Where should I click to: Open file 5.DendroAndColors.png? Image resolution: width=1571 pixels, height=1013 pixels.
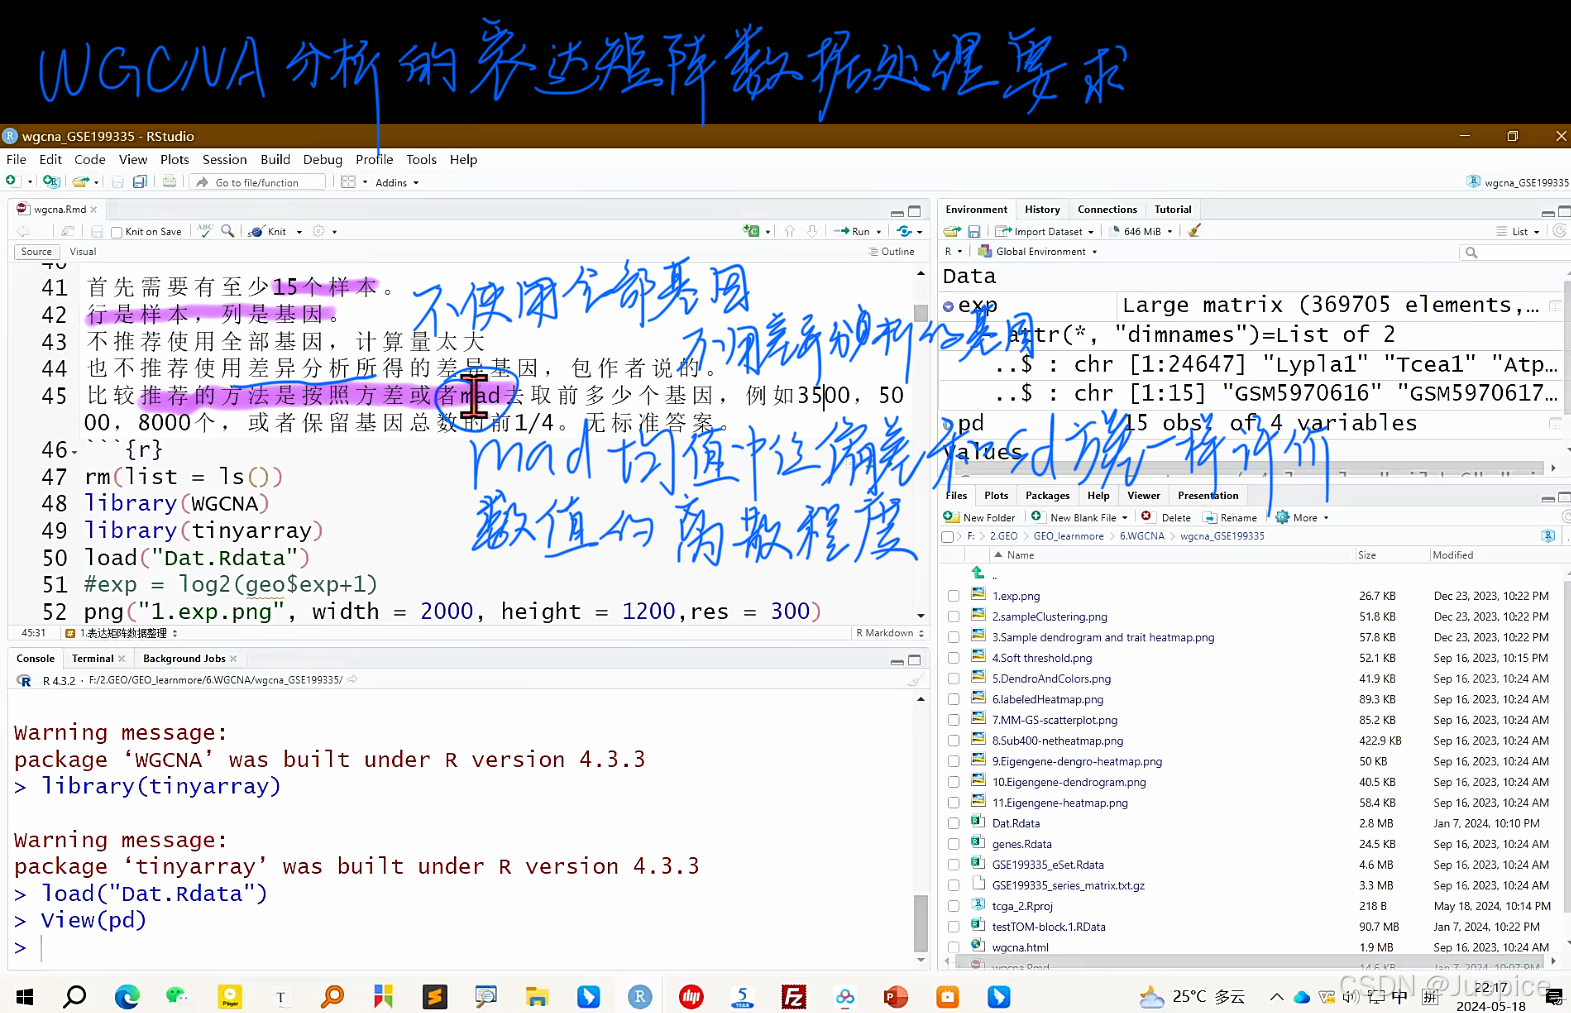(x=1051, y=679)
